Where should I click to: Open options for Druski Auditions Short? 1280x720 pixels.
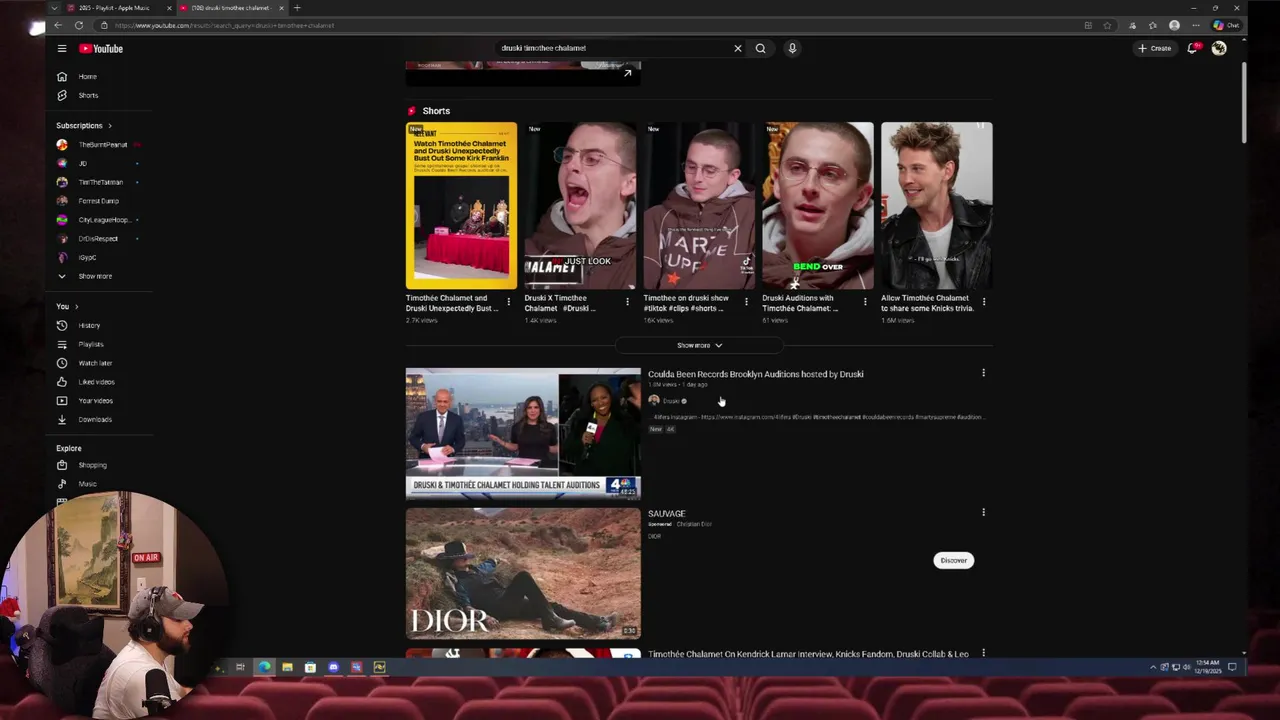(865, 301)
